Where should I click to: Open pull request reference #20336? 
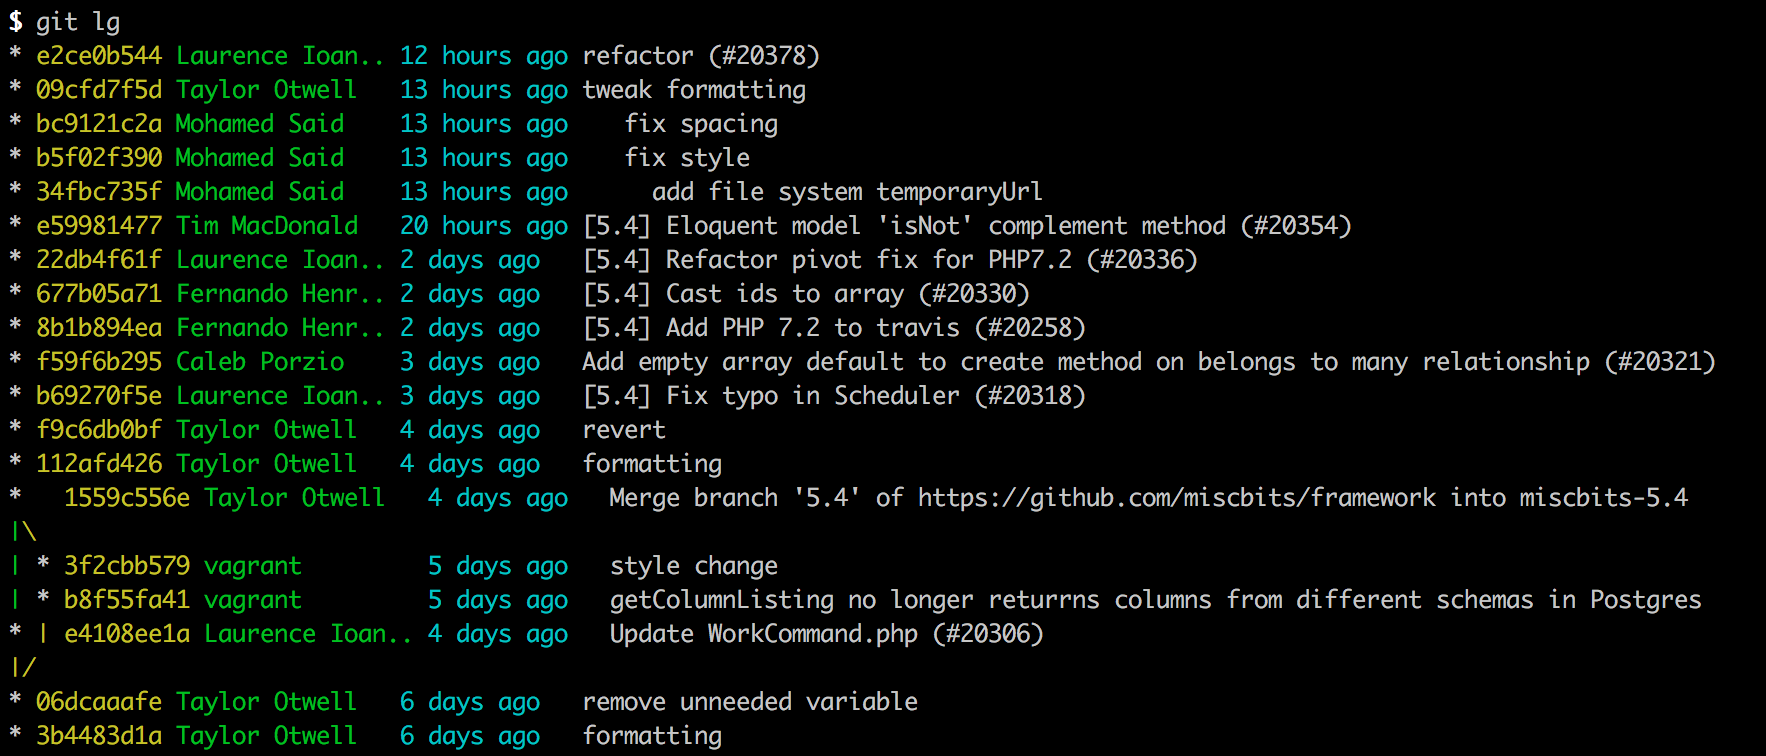click(1142, 260)
